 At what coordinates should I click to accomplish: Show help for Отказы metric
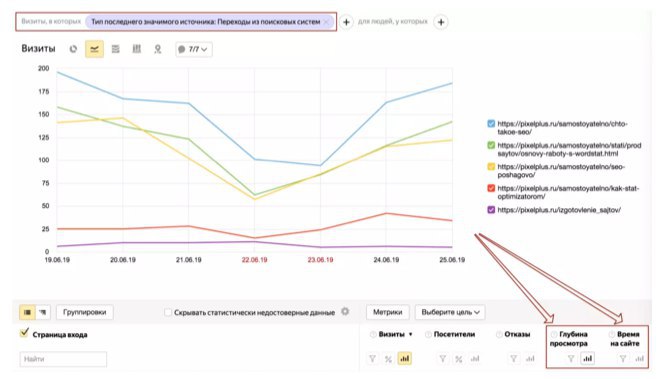[x=499, y=334]
